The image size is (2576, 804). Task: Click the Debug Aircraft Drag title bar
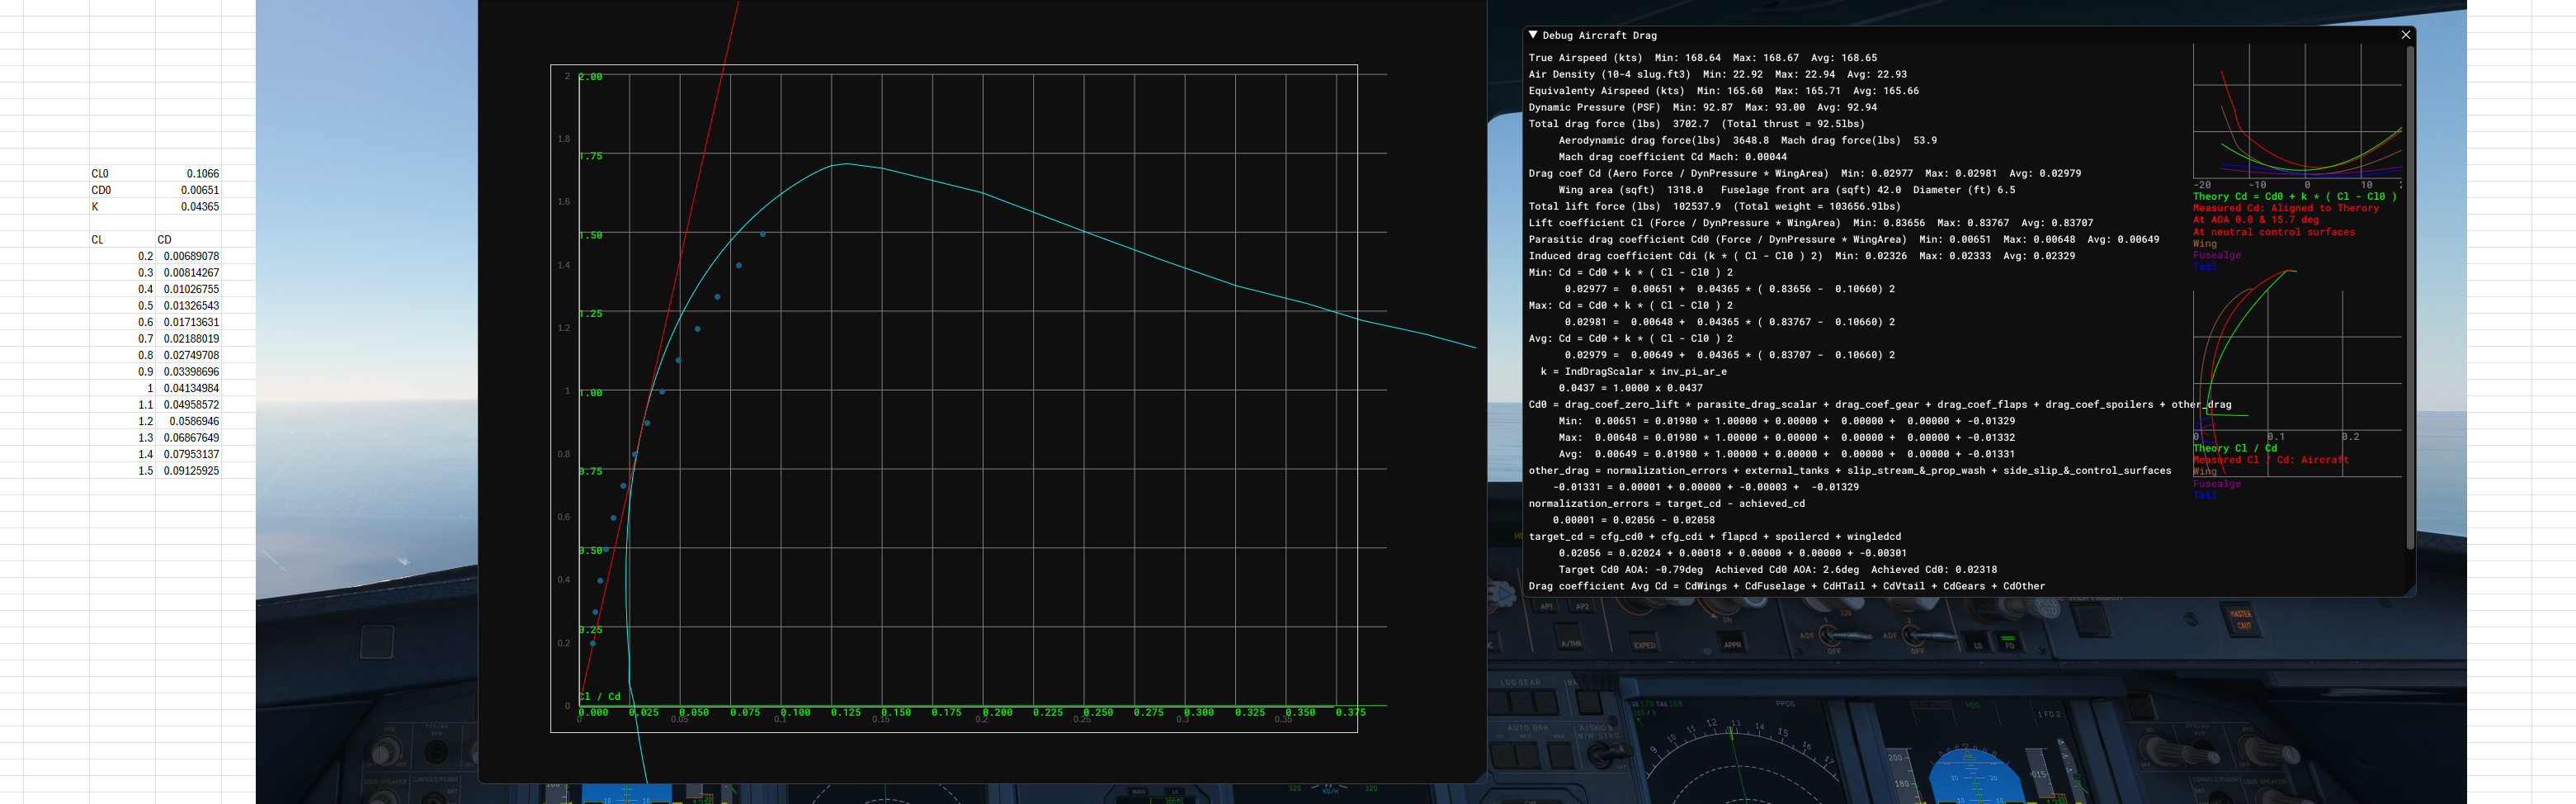pos(1968,35)
